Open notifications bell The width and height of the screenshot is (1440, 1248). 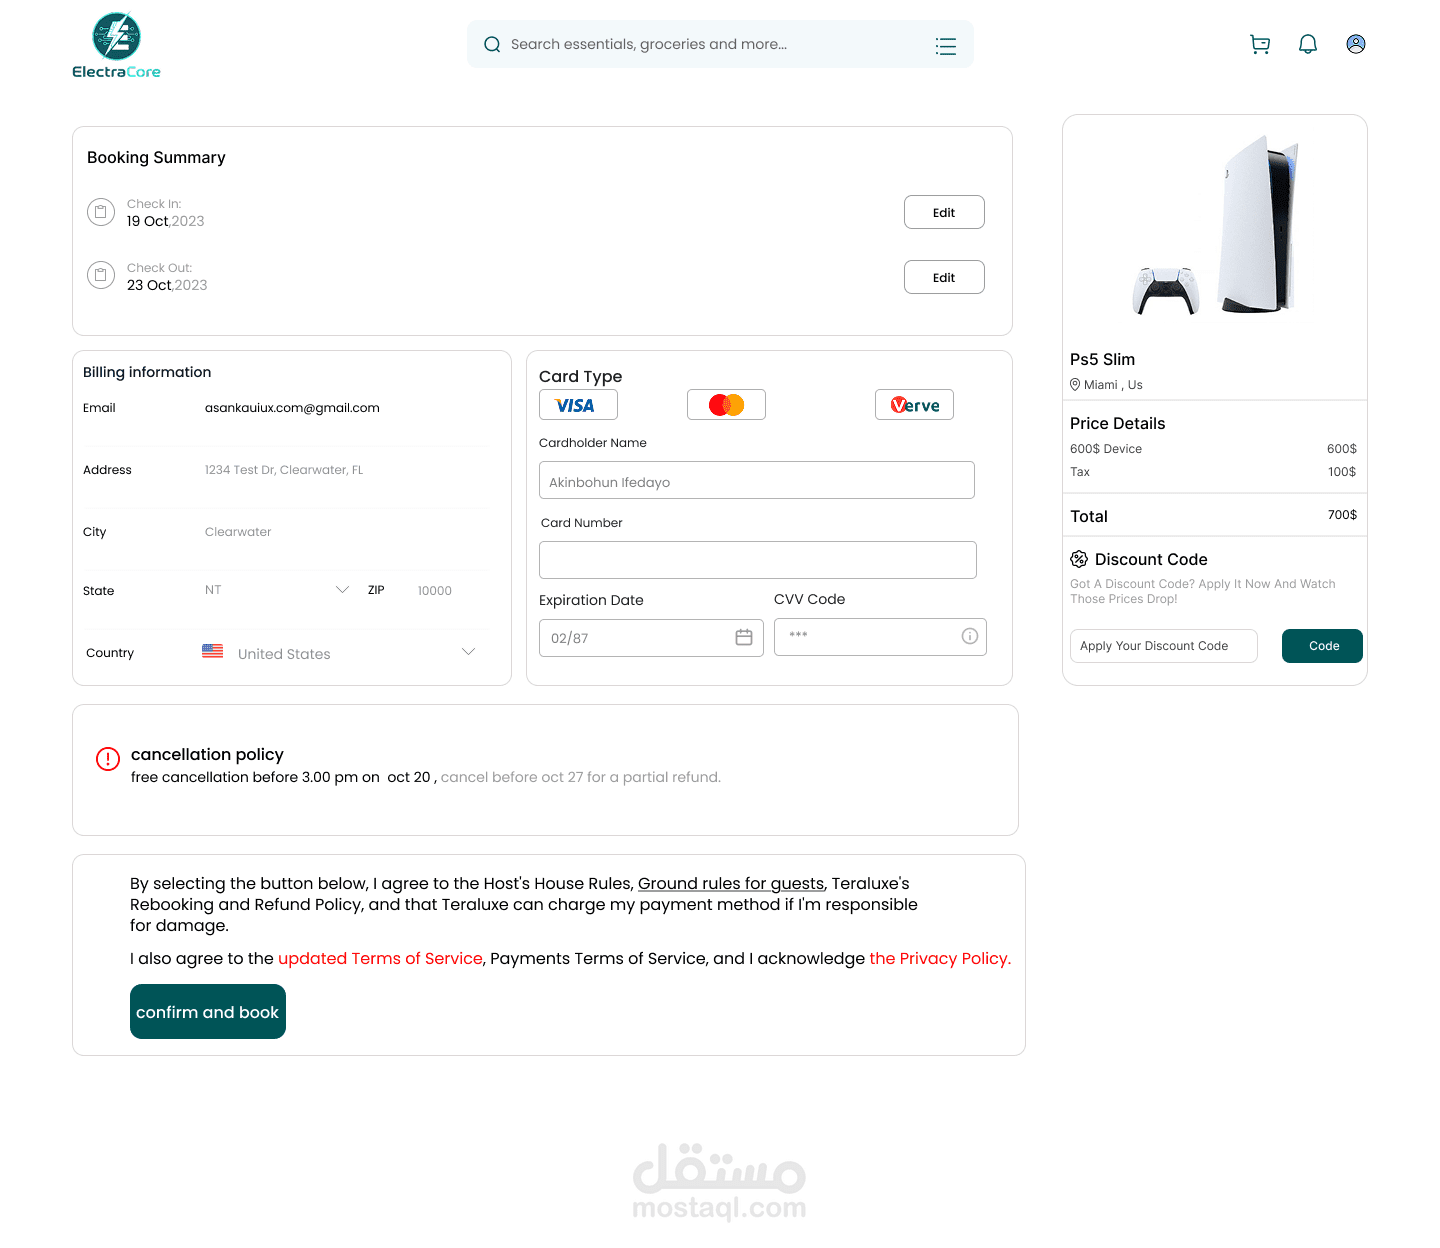click(x=1308, y=44)
